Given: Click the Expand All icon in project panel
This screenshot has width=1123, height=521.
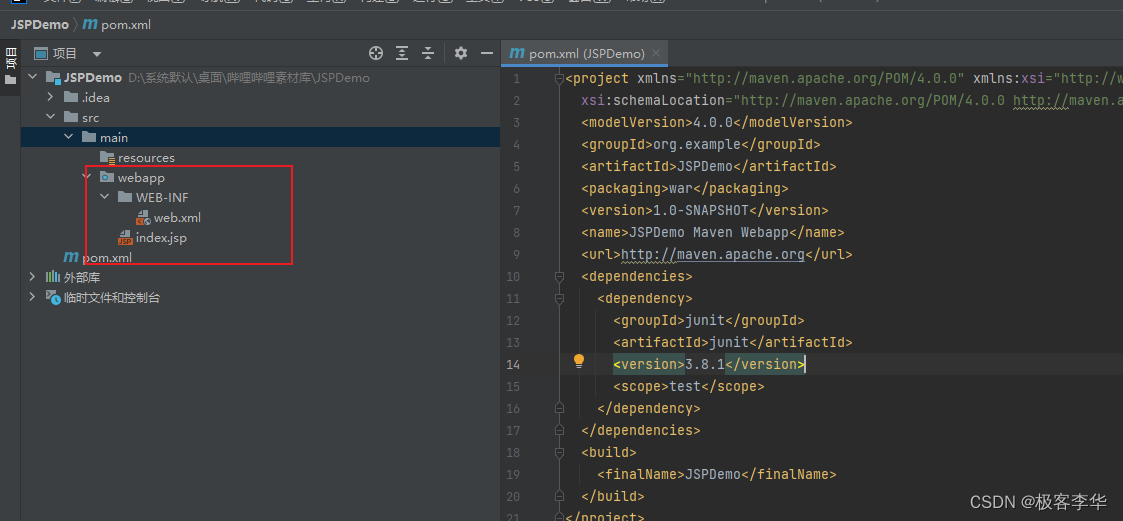Looking at the screenshot, I should click(x=402, y=53).
